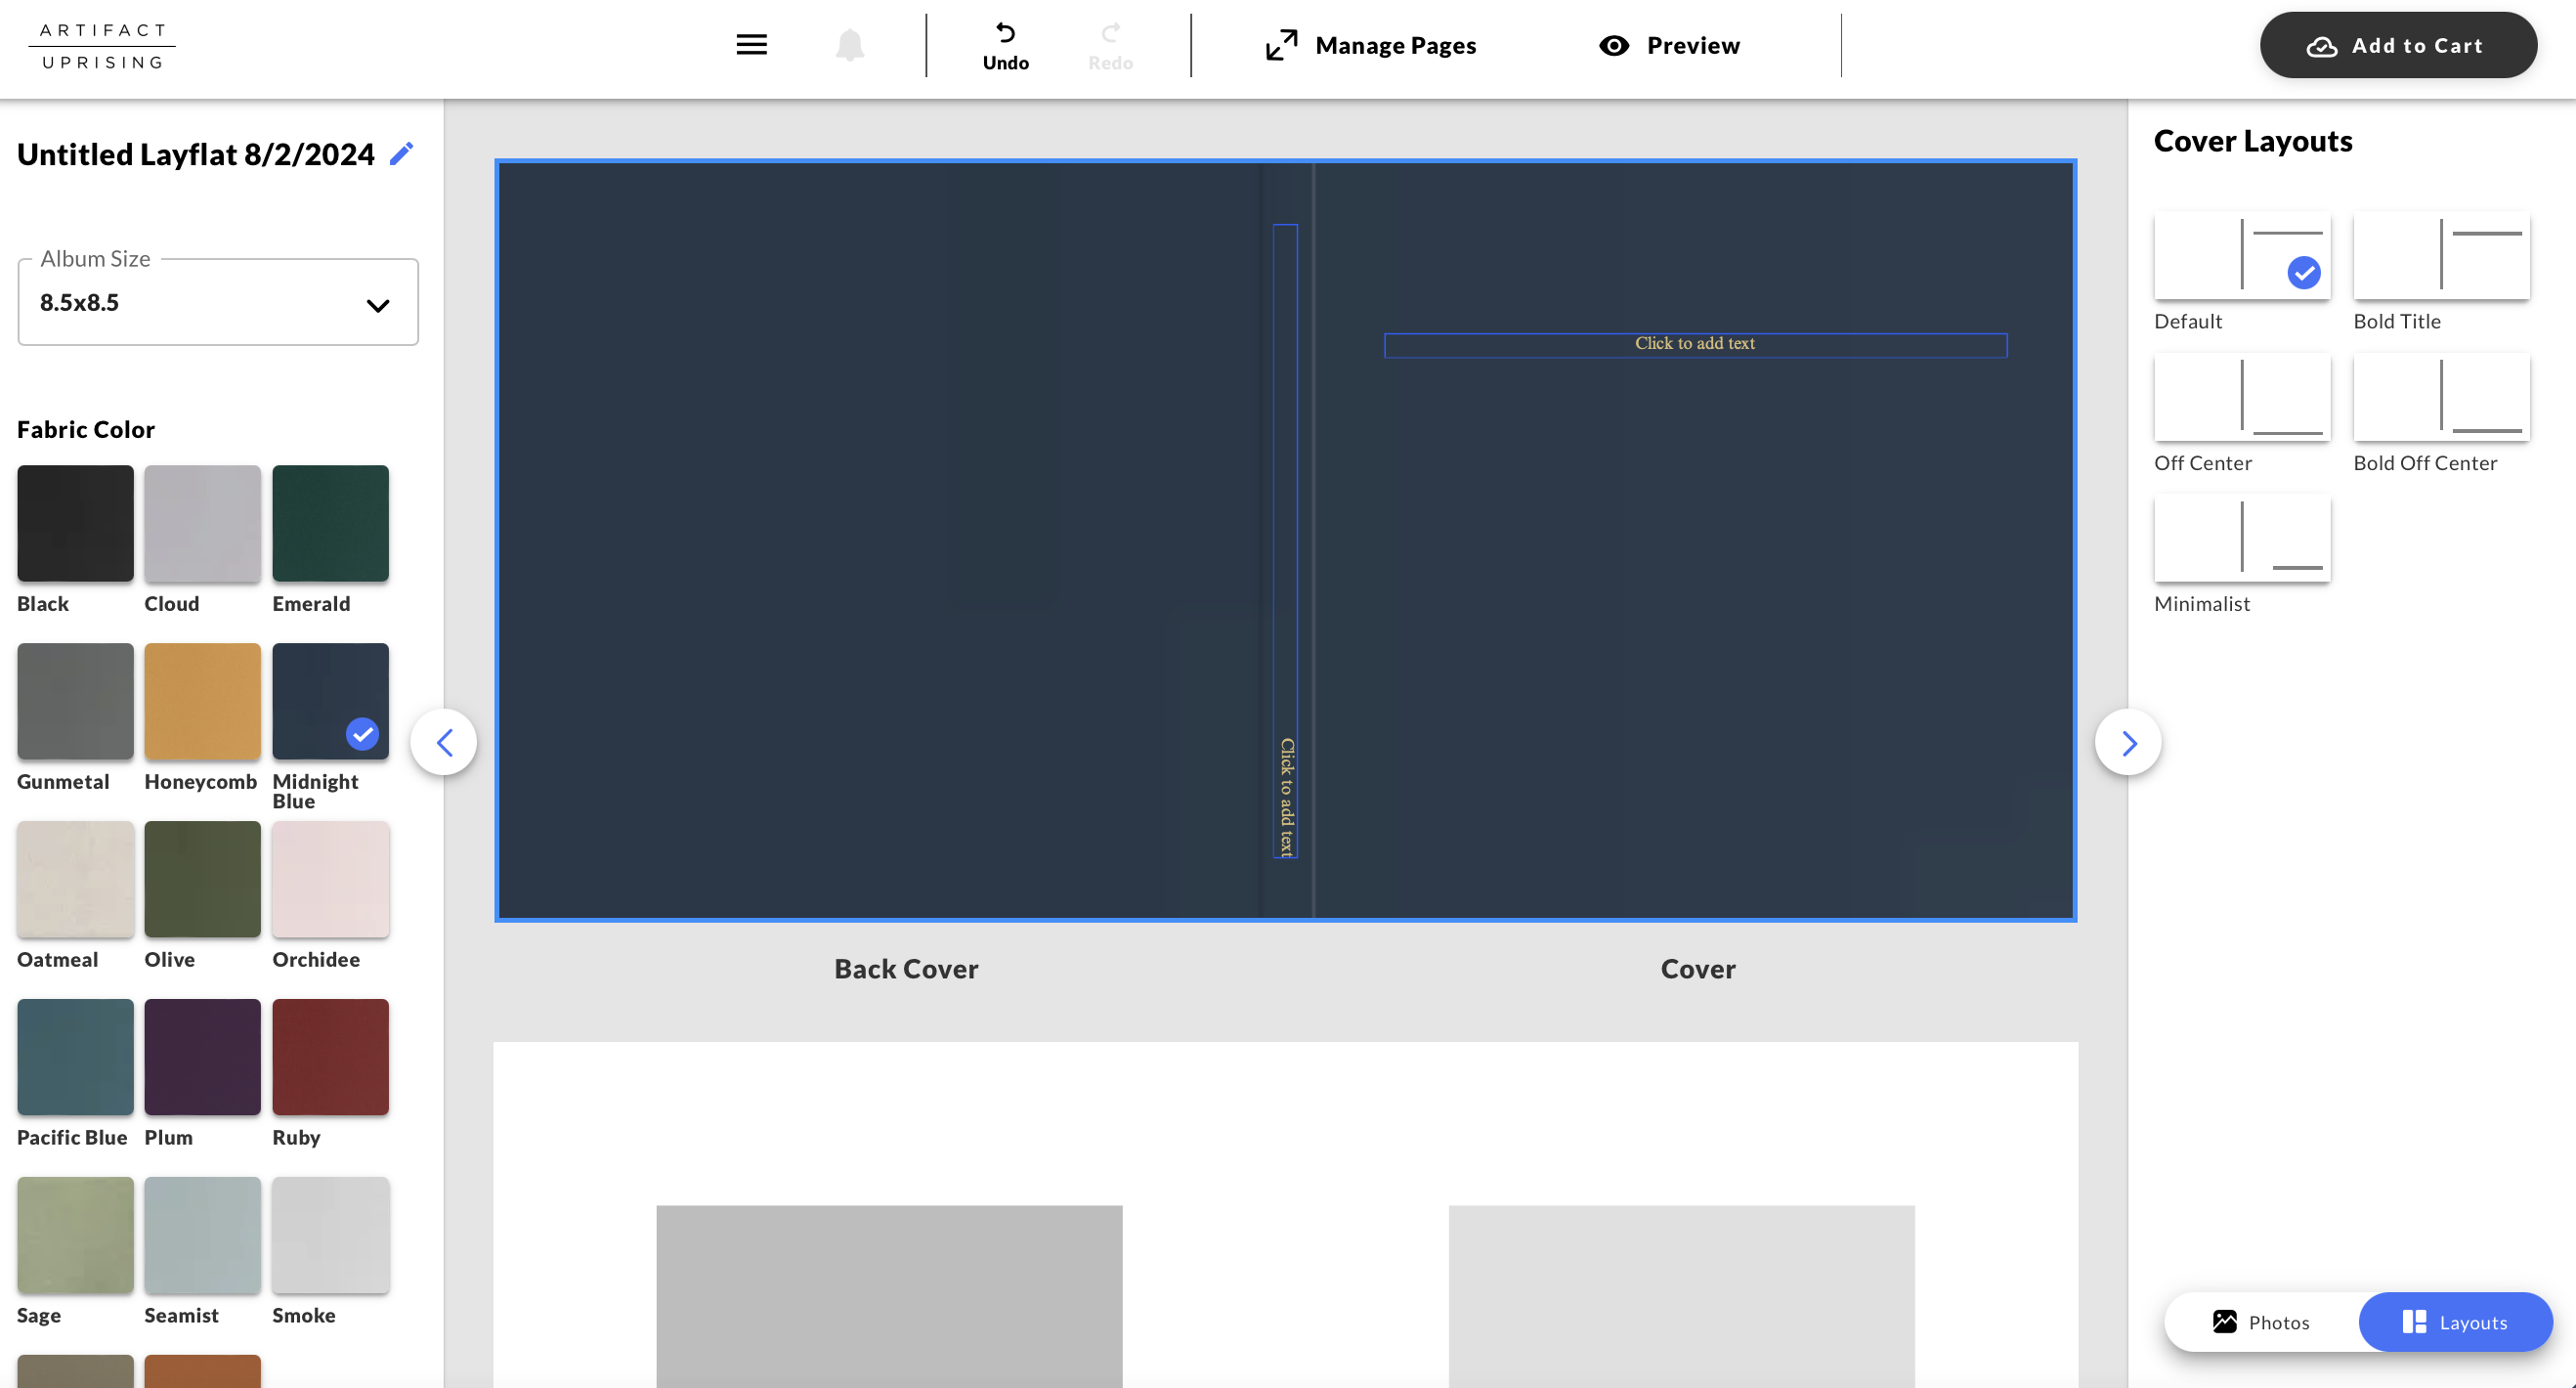Add text to the front cover title
Viewport: 2576px width, 1388px height.
pyautogui.click(x=1695, y=344)
